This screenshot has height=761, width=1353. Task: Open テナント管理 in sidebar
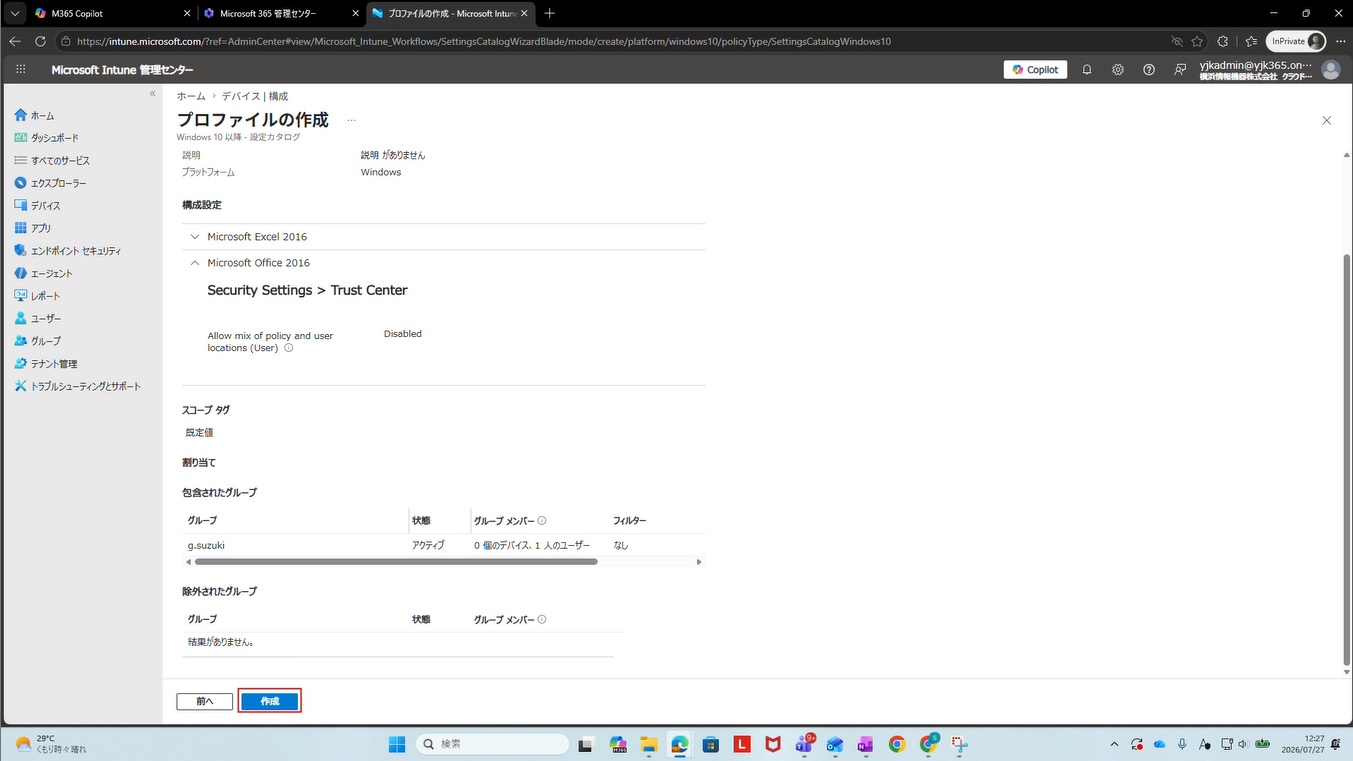coord(46,364)
